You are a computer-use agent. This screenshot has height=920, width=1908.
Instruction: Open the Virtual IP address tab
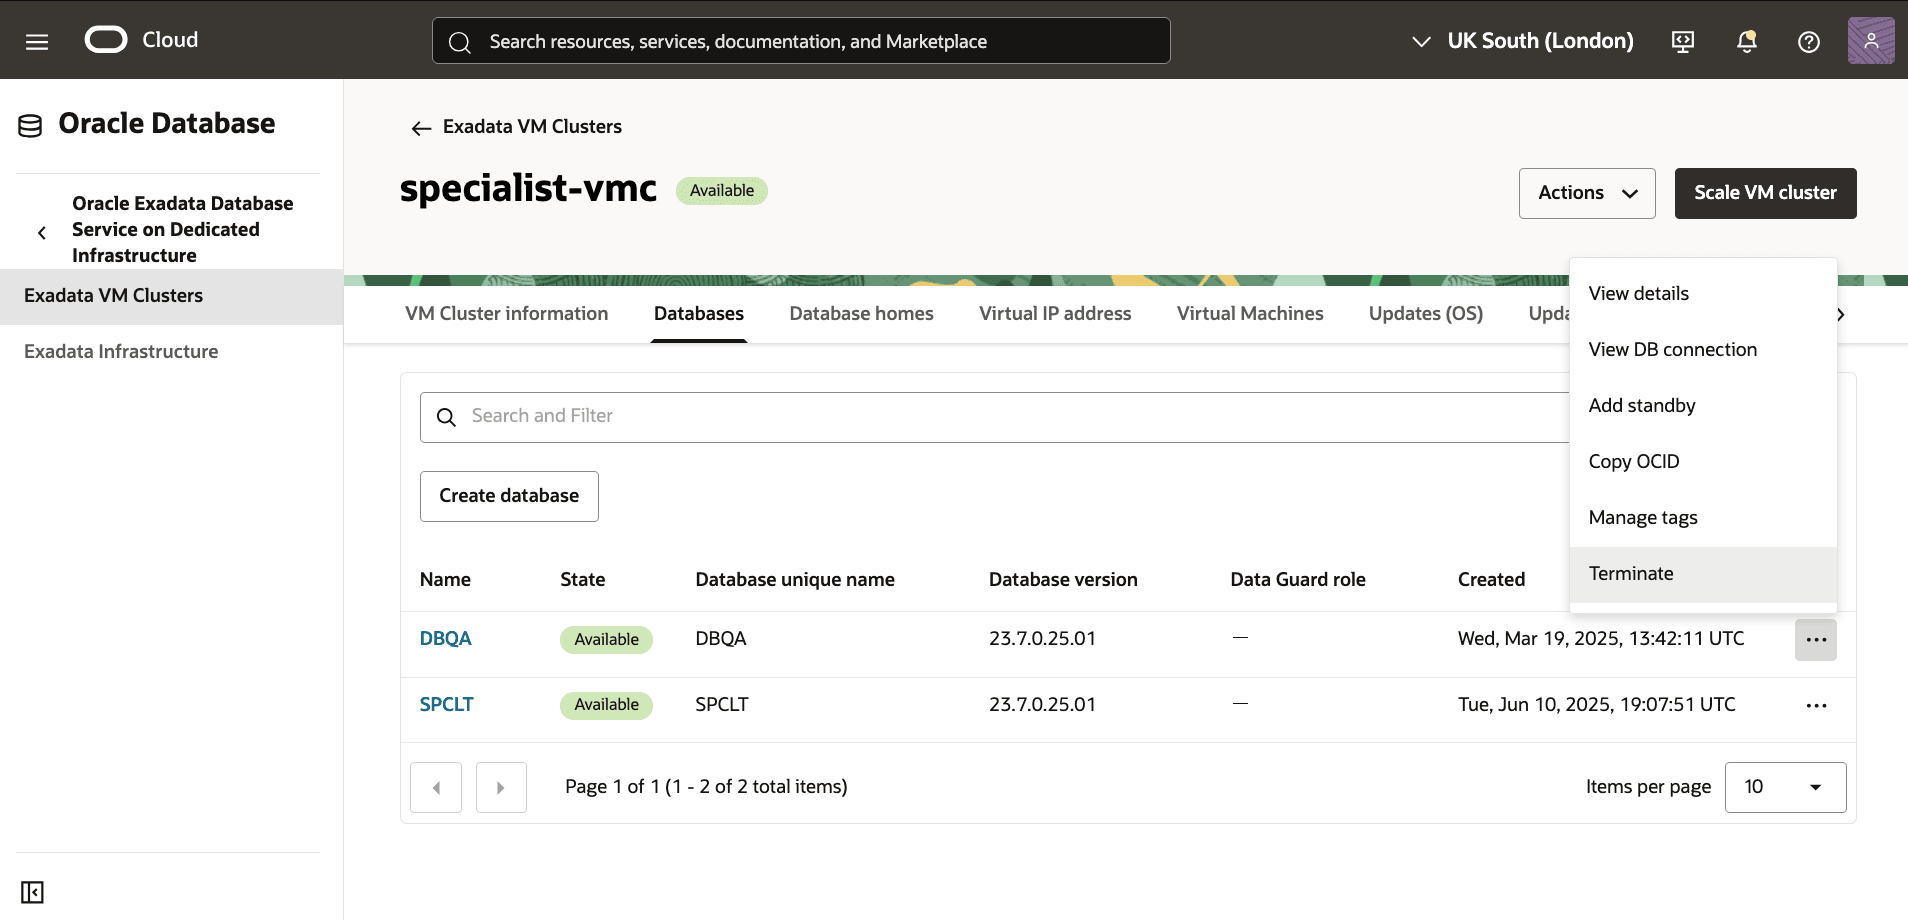point(1055,314)
